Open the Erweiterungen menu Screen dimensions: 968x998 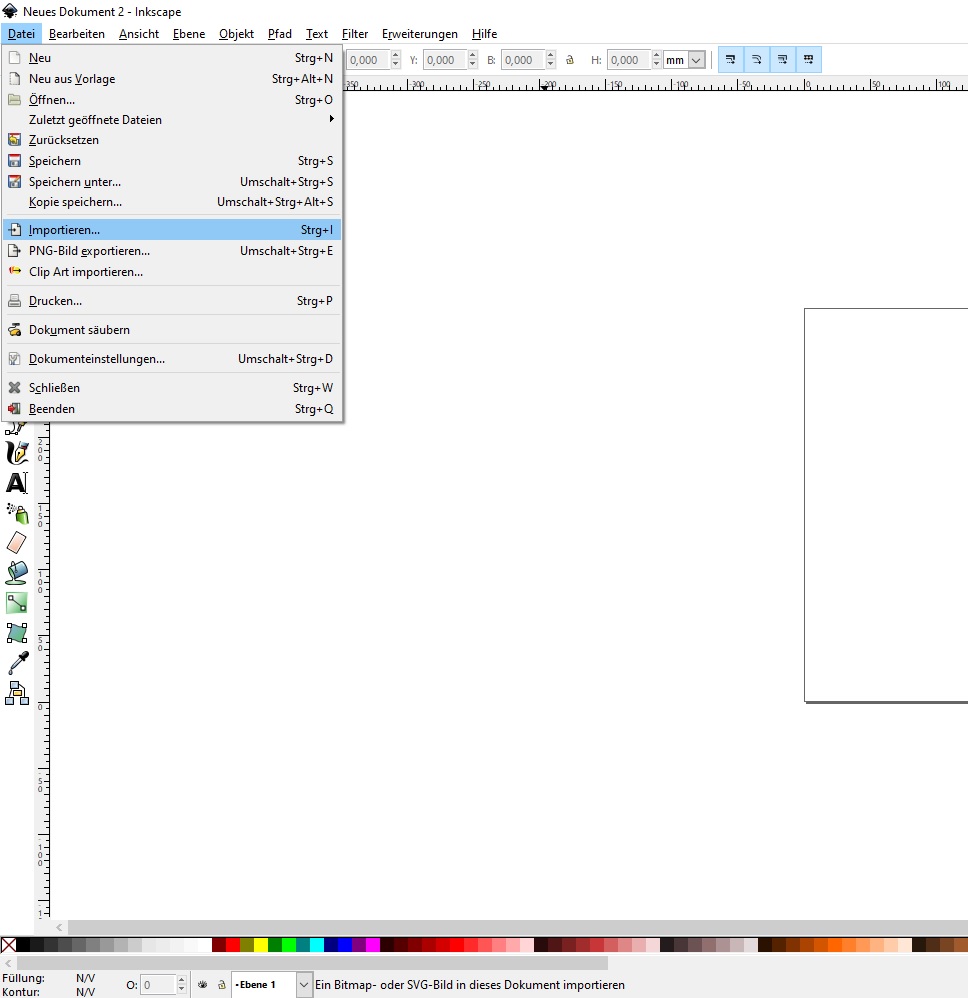coord(419,34)
